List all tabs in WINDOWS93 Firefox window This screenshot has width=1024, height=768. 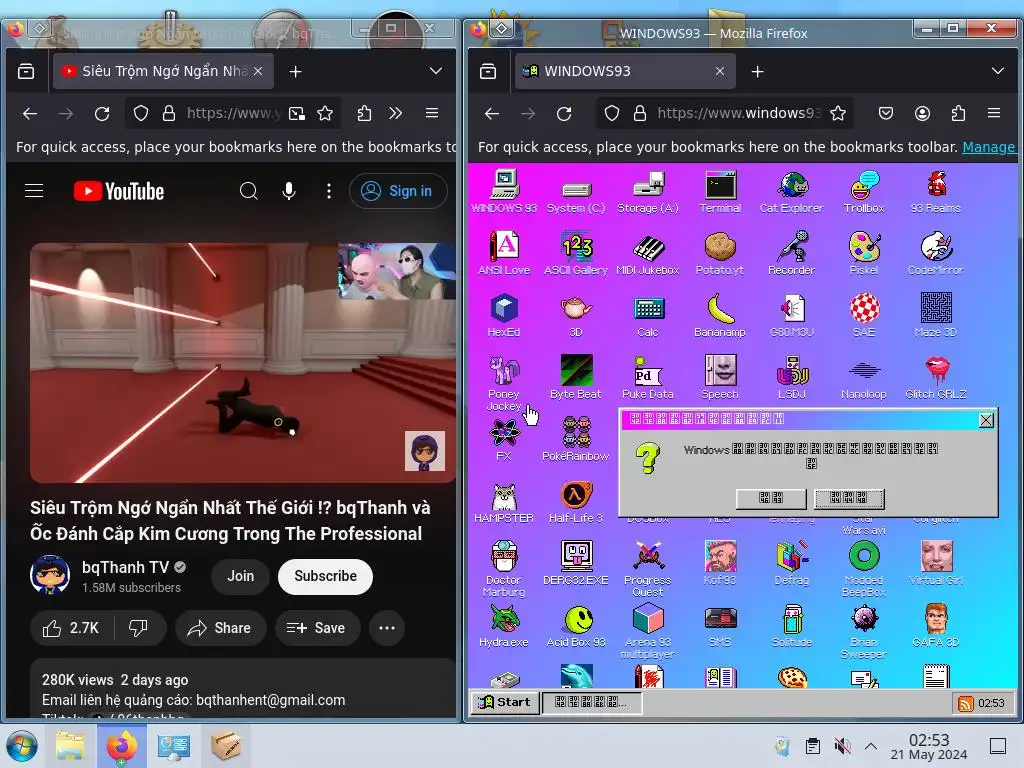coord(997,71)
